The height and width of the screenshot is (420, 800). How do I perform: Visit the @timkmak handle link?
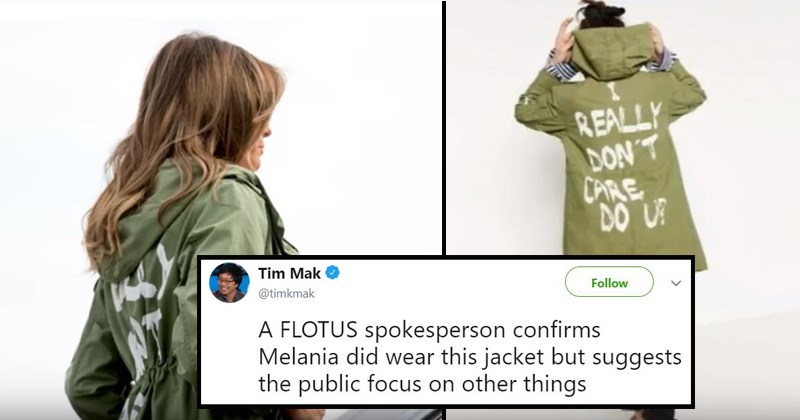pos(287,293)
